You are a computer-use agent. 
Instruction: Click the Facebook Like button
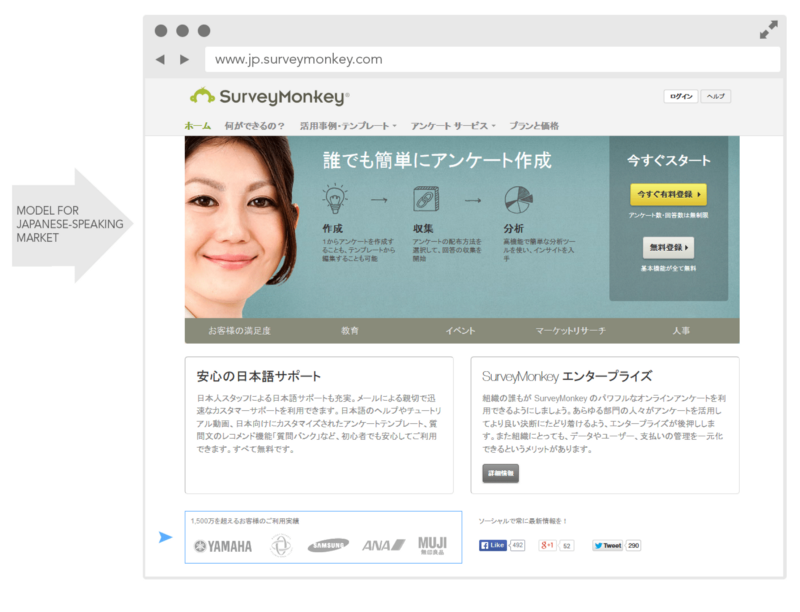[492, 545]
